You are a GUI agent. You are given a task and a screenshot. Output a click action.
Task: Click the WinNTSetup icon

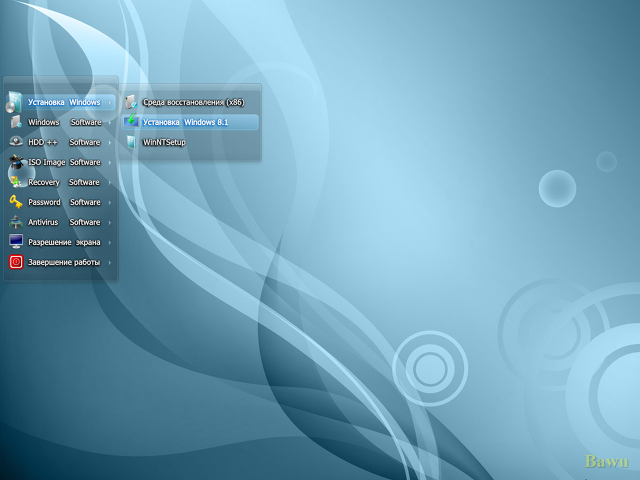131,142
